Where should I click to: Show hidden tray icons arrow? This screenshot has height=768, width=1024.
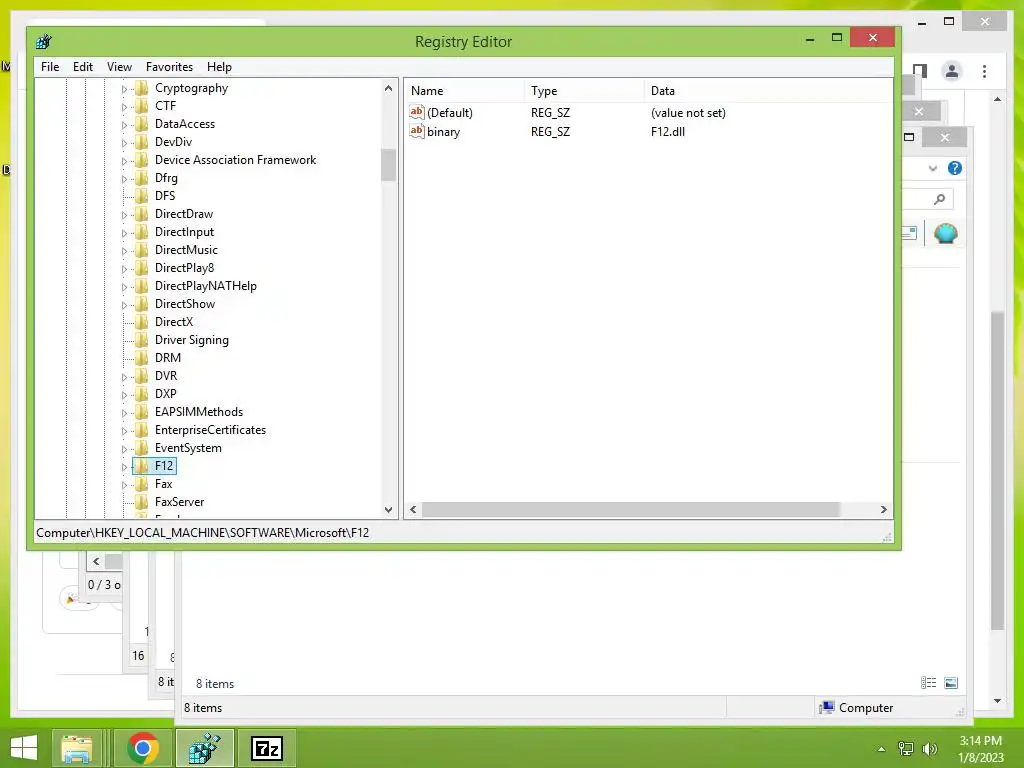(x=882, y=749)
